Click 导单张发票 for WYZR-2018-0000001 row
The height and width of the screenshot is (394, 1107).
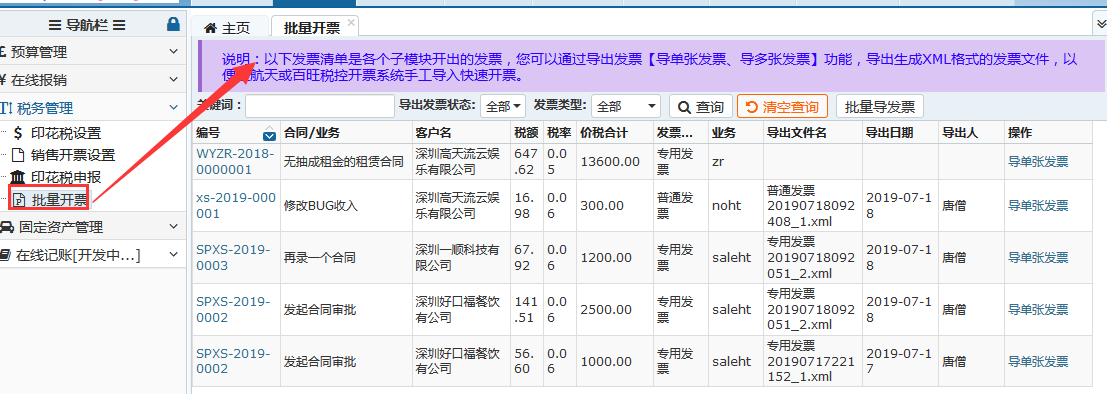point(1038,162)
